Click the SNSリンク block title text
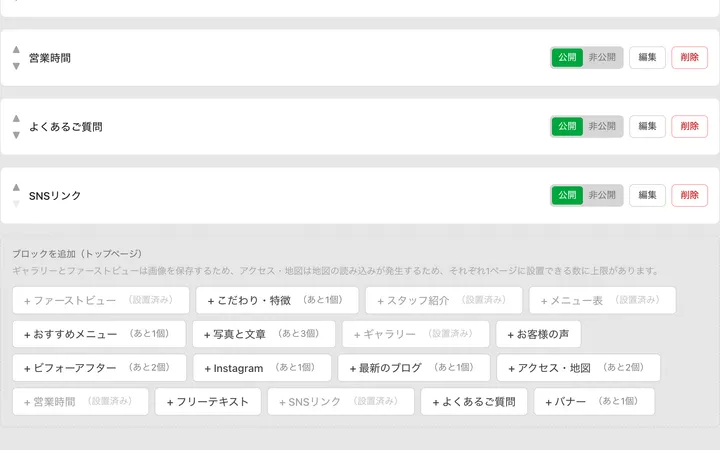This screenshot has height=450, width=720. [x=55, y=196]
